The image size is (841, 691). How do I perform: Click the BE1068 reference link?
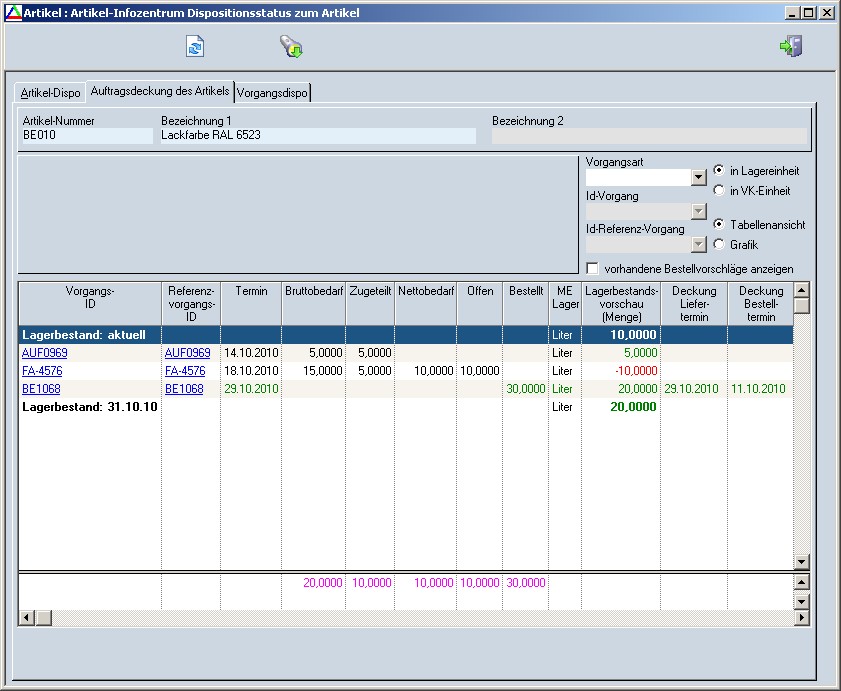[184, 389]
